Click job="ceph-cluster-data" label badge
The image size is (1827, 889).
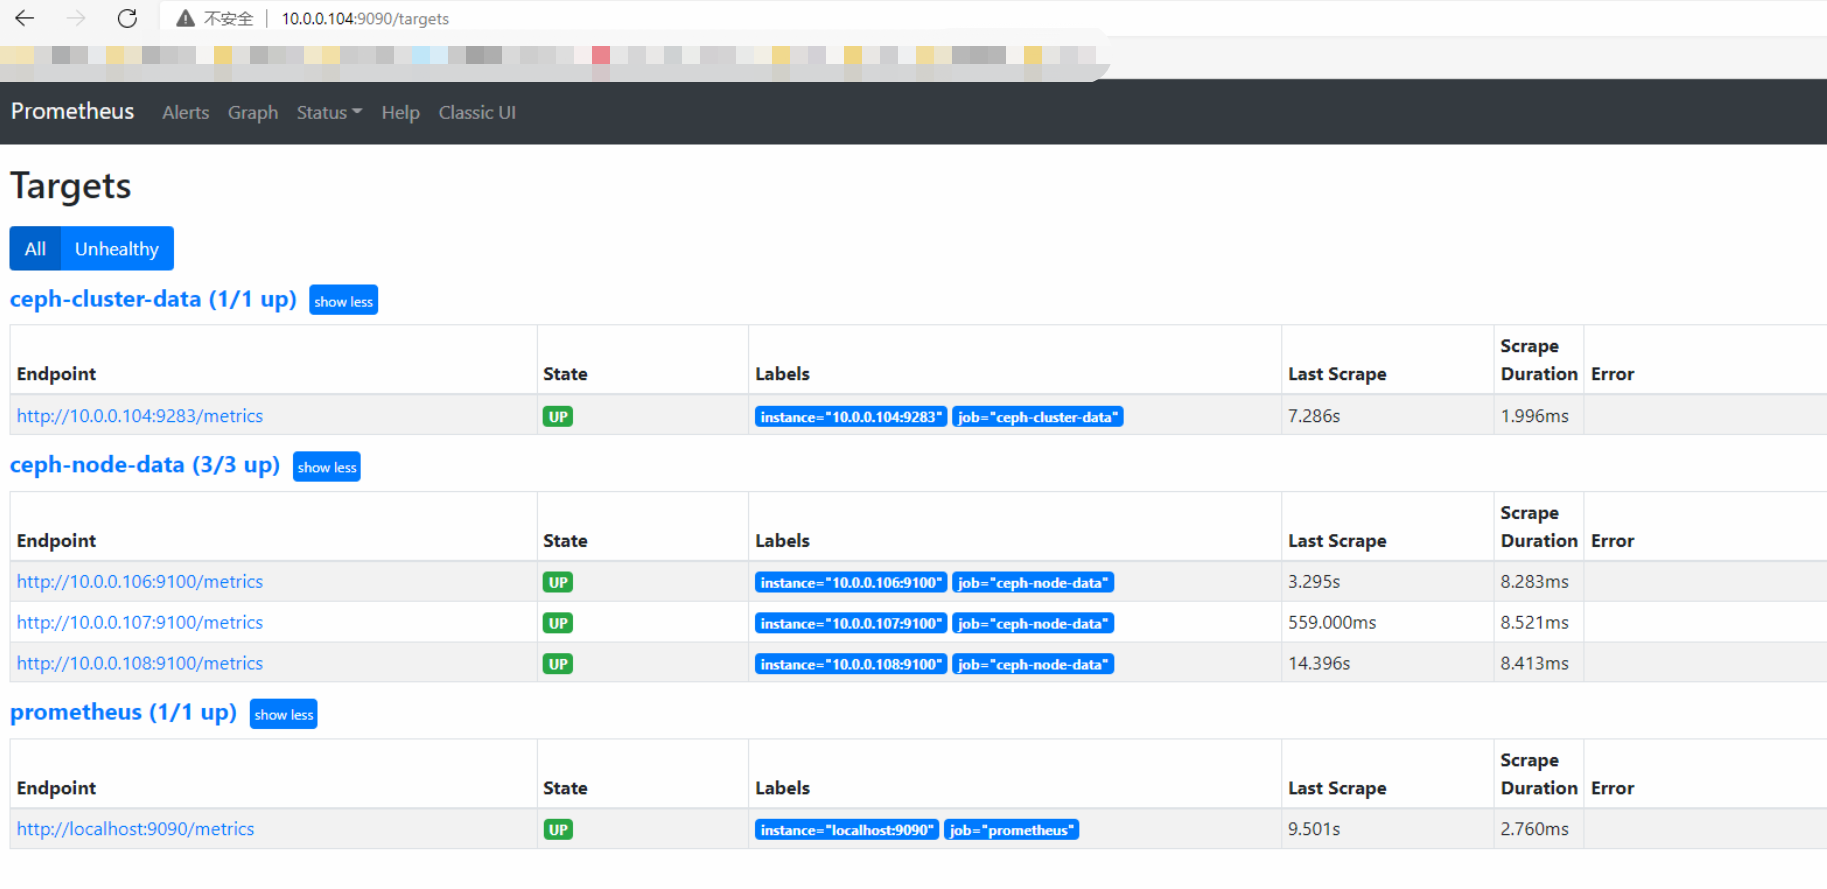click(x=1038, y=416)
